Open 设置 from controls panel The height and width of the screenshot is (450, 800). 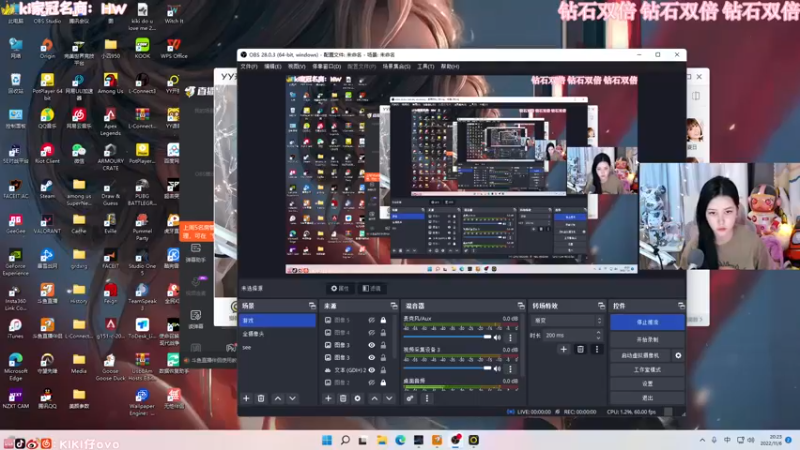647,384
